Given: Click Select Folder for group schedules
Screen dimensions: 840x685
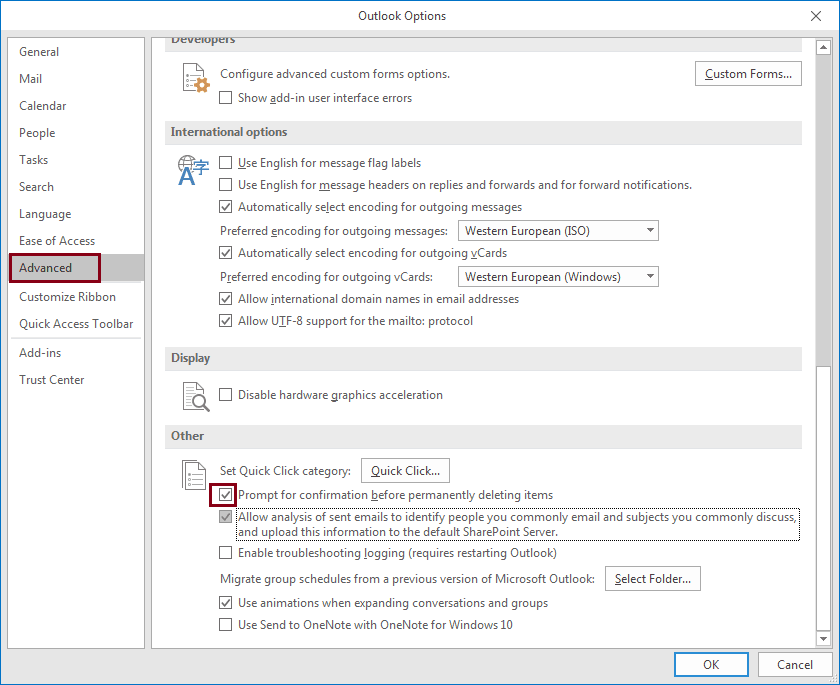Looking at the screenshot, I should (652, 579).
